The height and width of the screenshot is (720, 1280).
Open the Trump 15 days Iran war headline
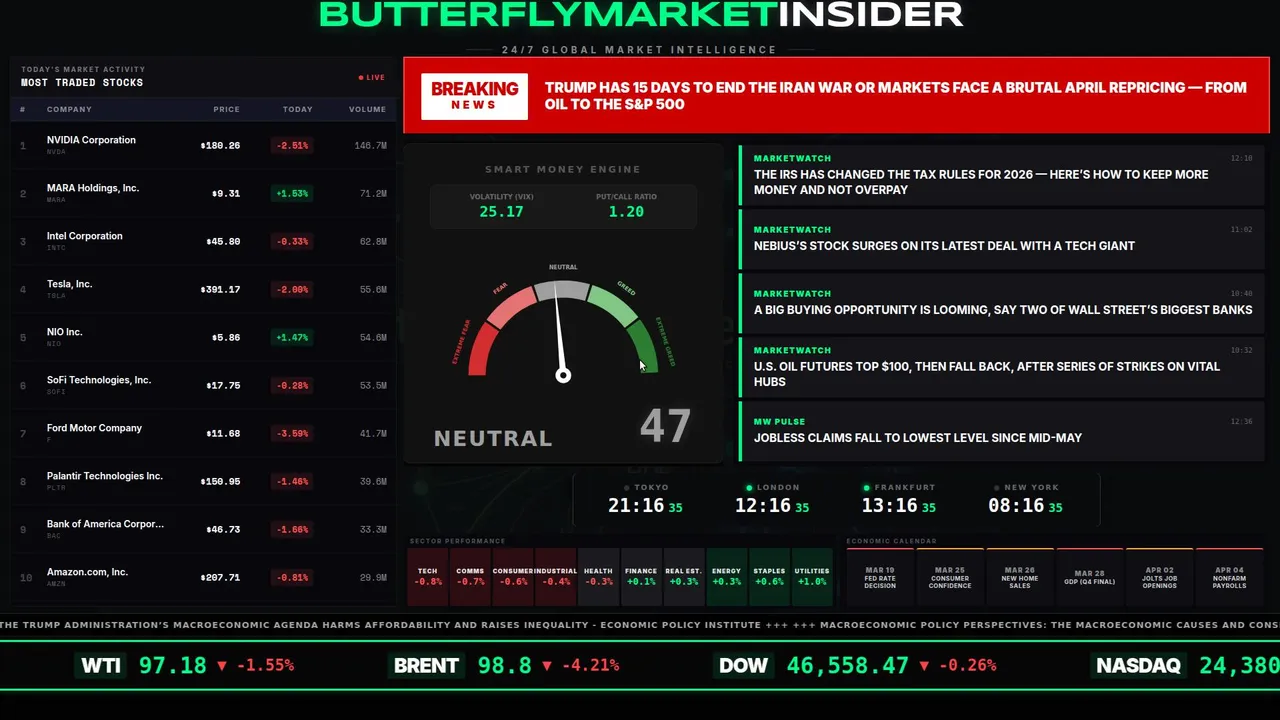tap(896, 96)
